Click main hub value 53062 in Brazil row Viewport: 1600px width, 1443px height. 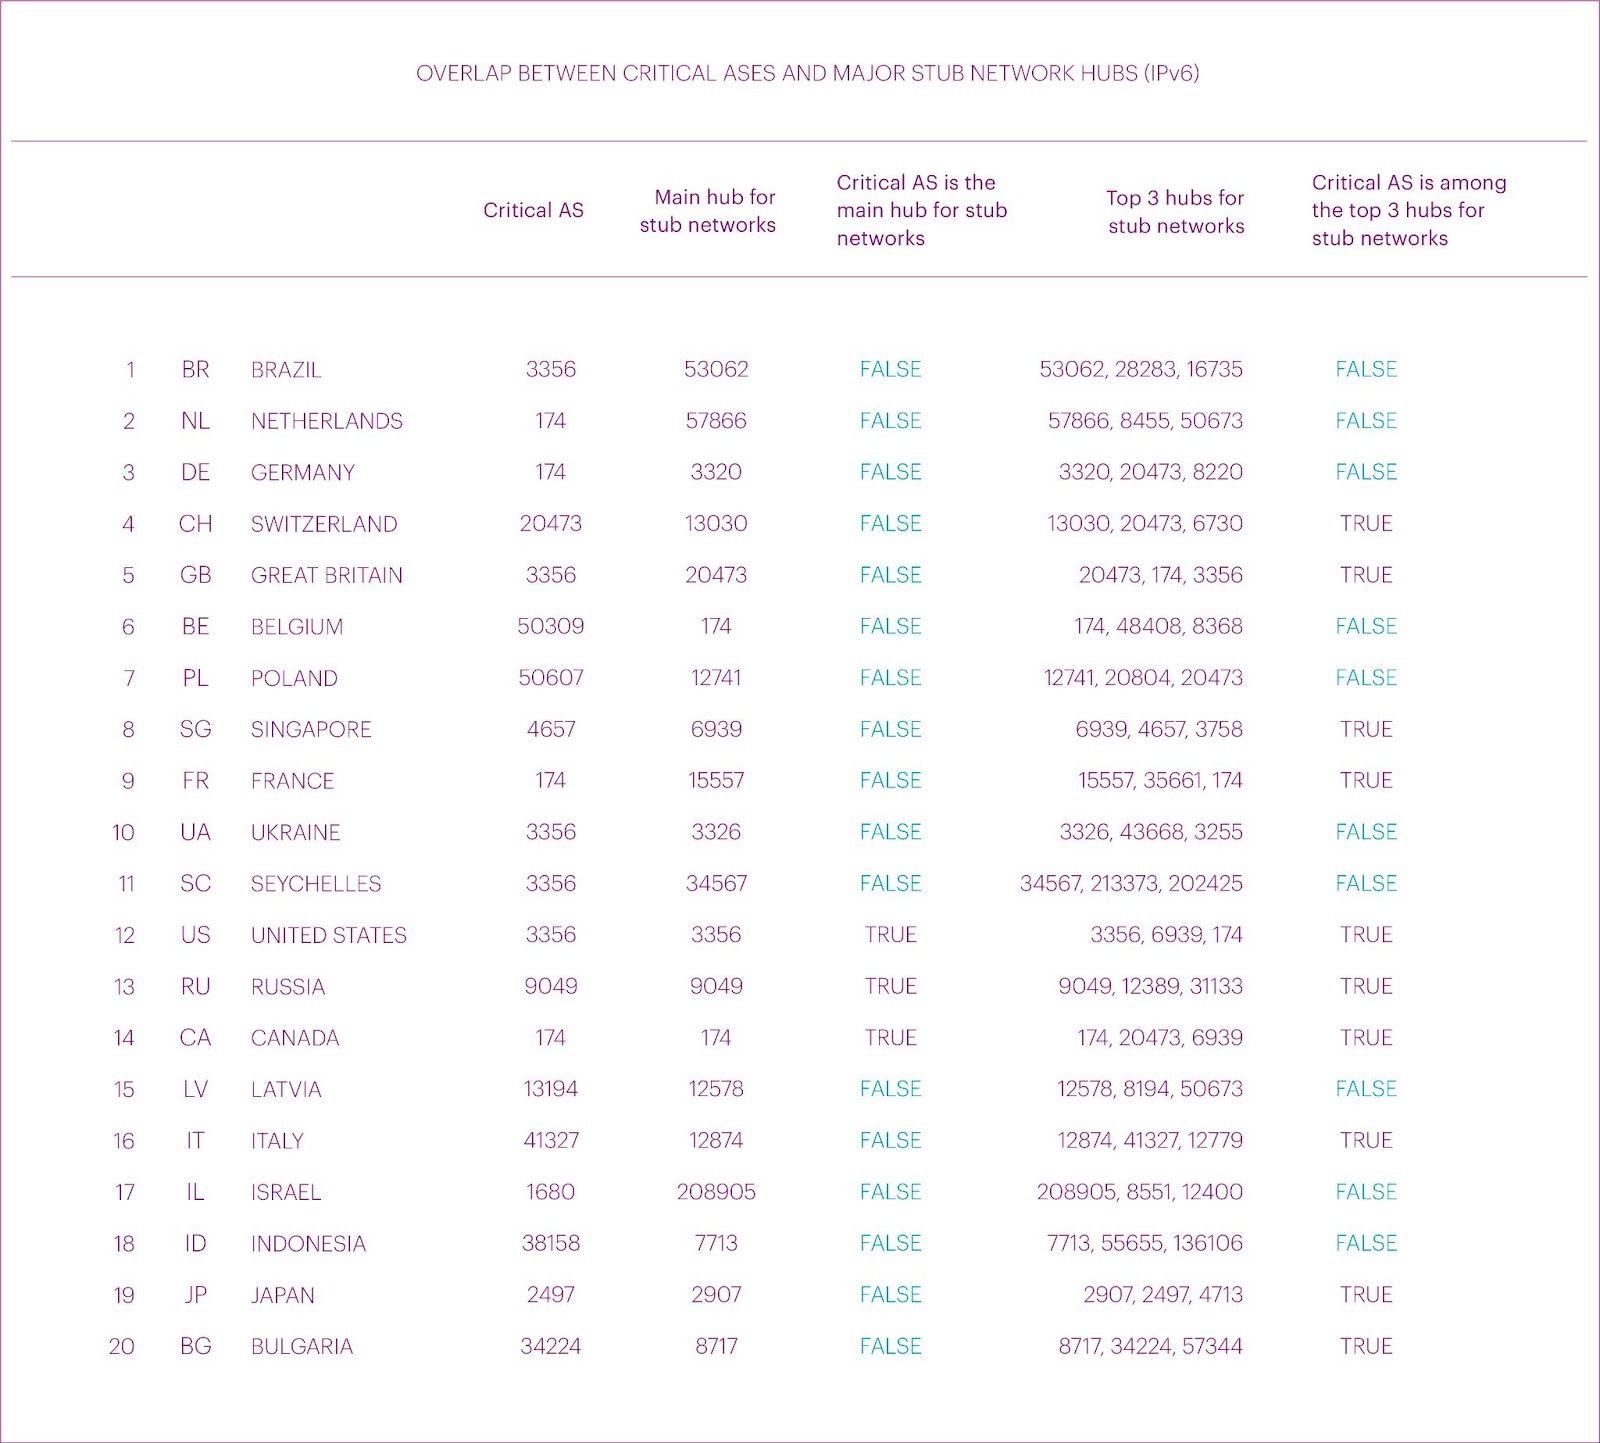pos(716,369)
